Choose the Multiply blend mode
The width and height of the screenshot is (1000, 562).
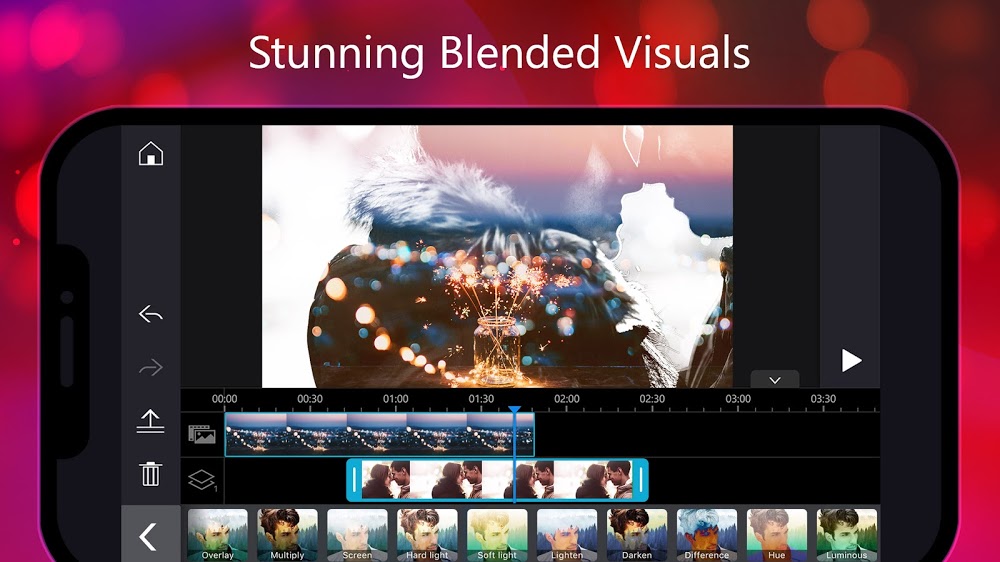[287, 535]
